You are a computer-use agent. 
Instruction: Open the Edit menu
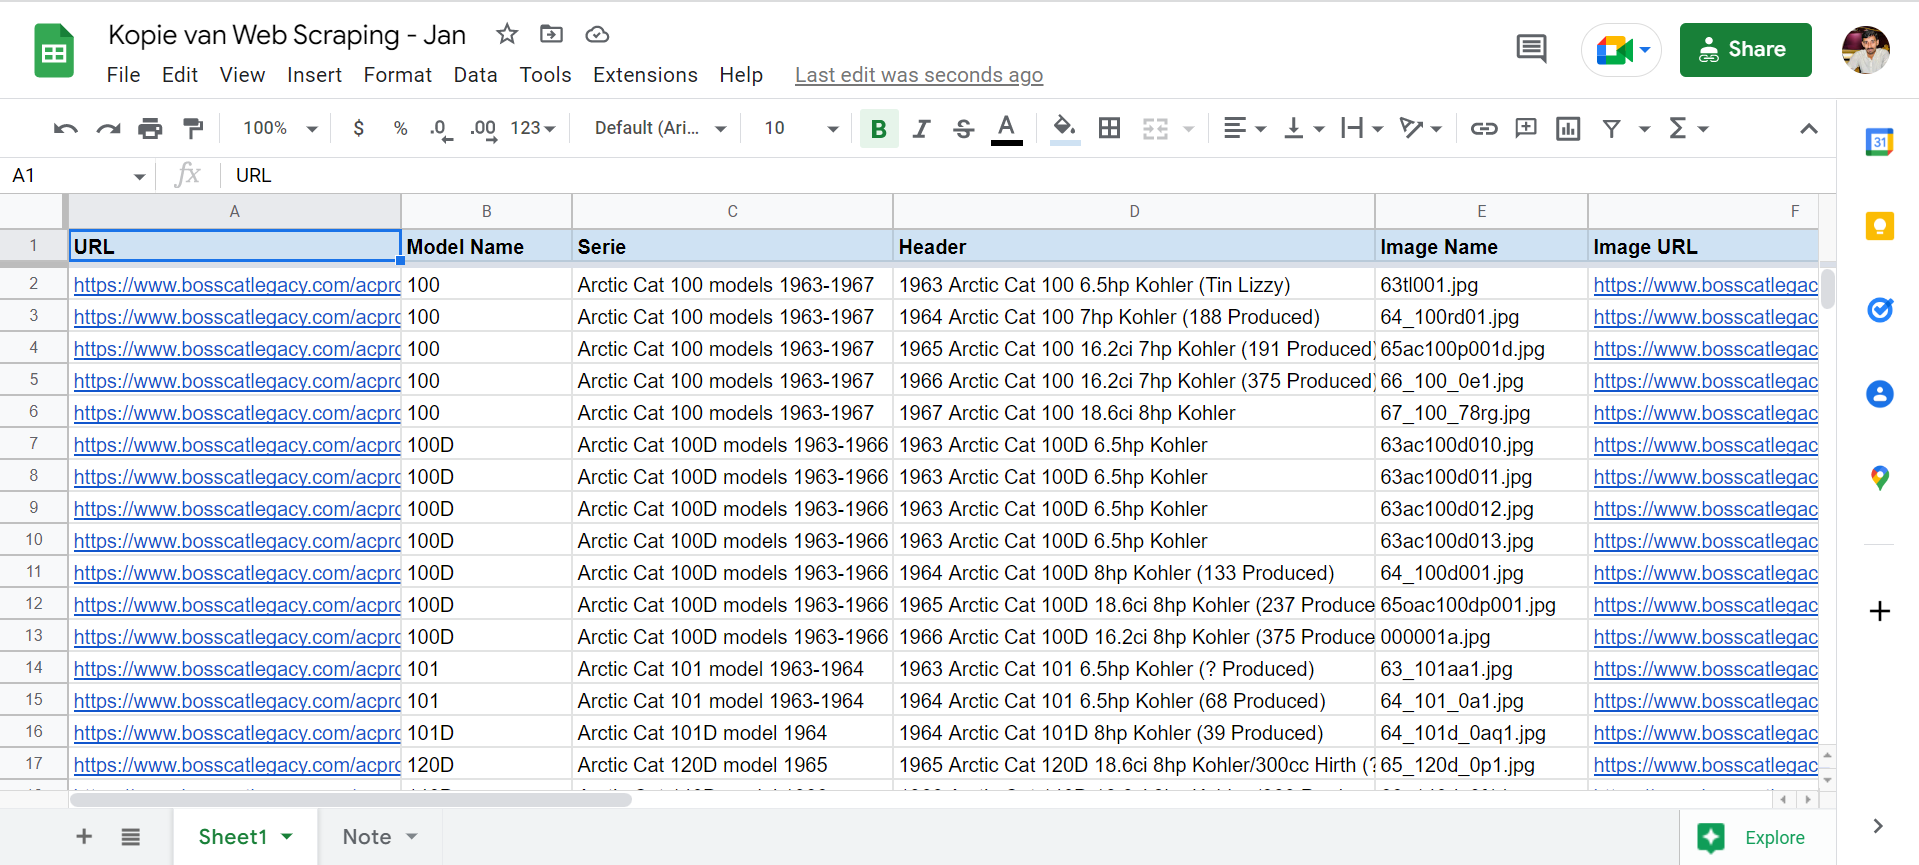click(x=180, y=75)
